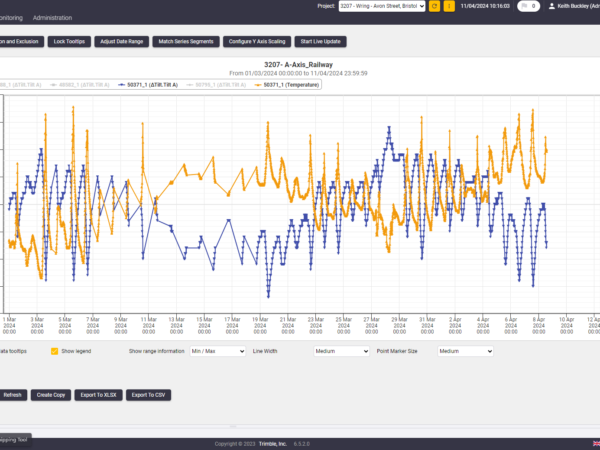Click the Trimble, Inc. footer text

[x=273, y=444]
